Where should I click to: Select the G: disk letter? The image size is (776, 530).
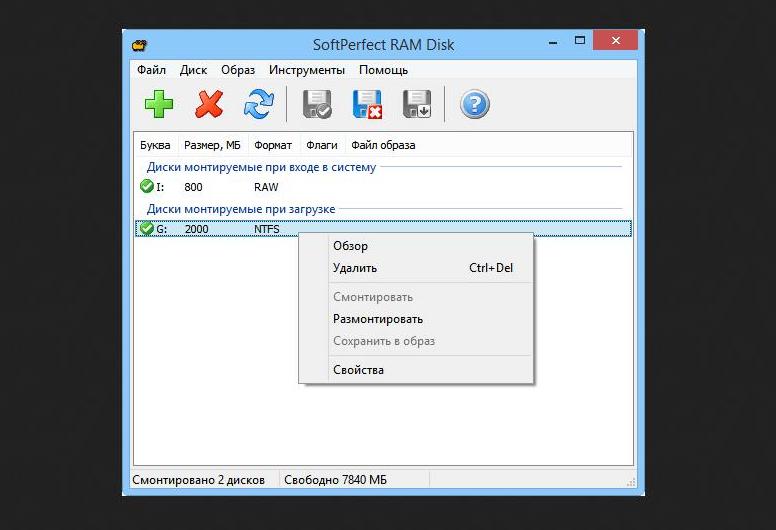pos(161,229)
